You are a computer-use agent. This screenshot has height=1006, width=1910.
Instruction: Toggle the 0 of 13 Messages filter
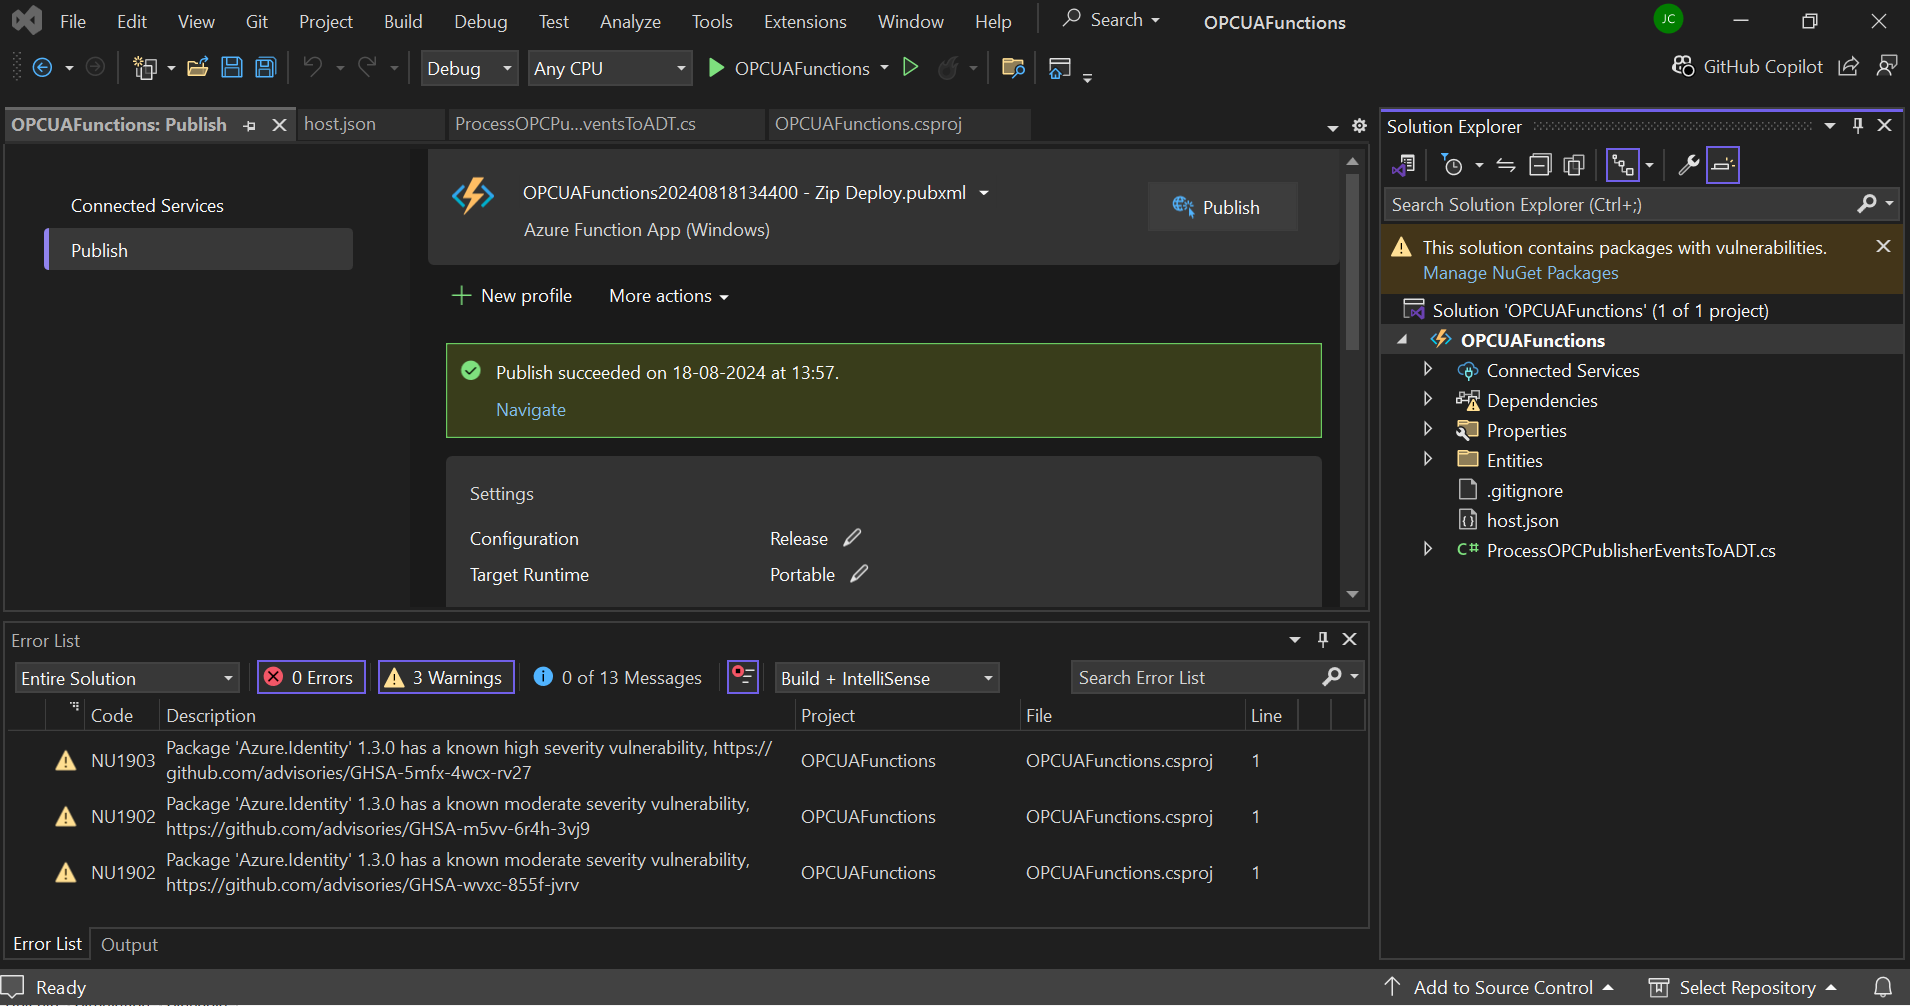coord(618,677)
